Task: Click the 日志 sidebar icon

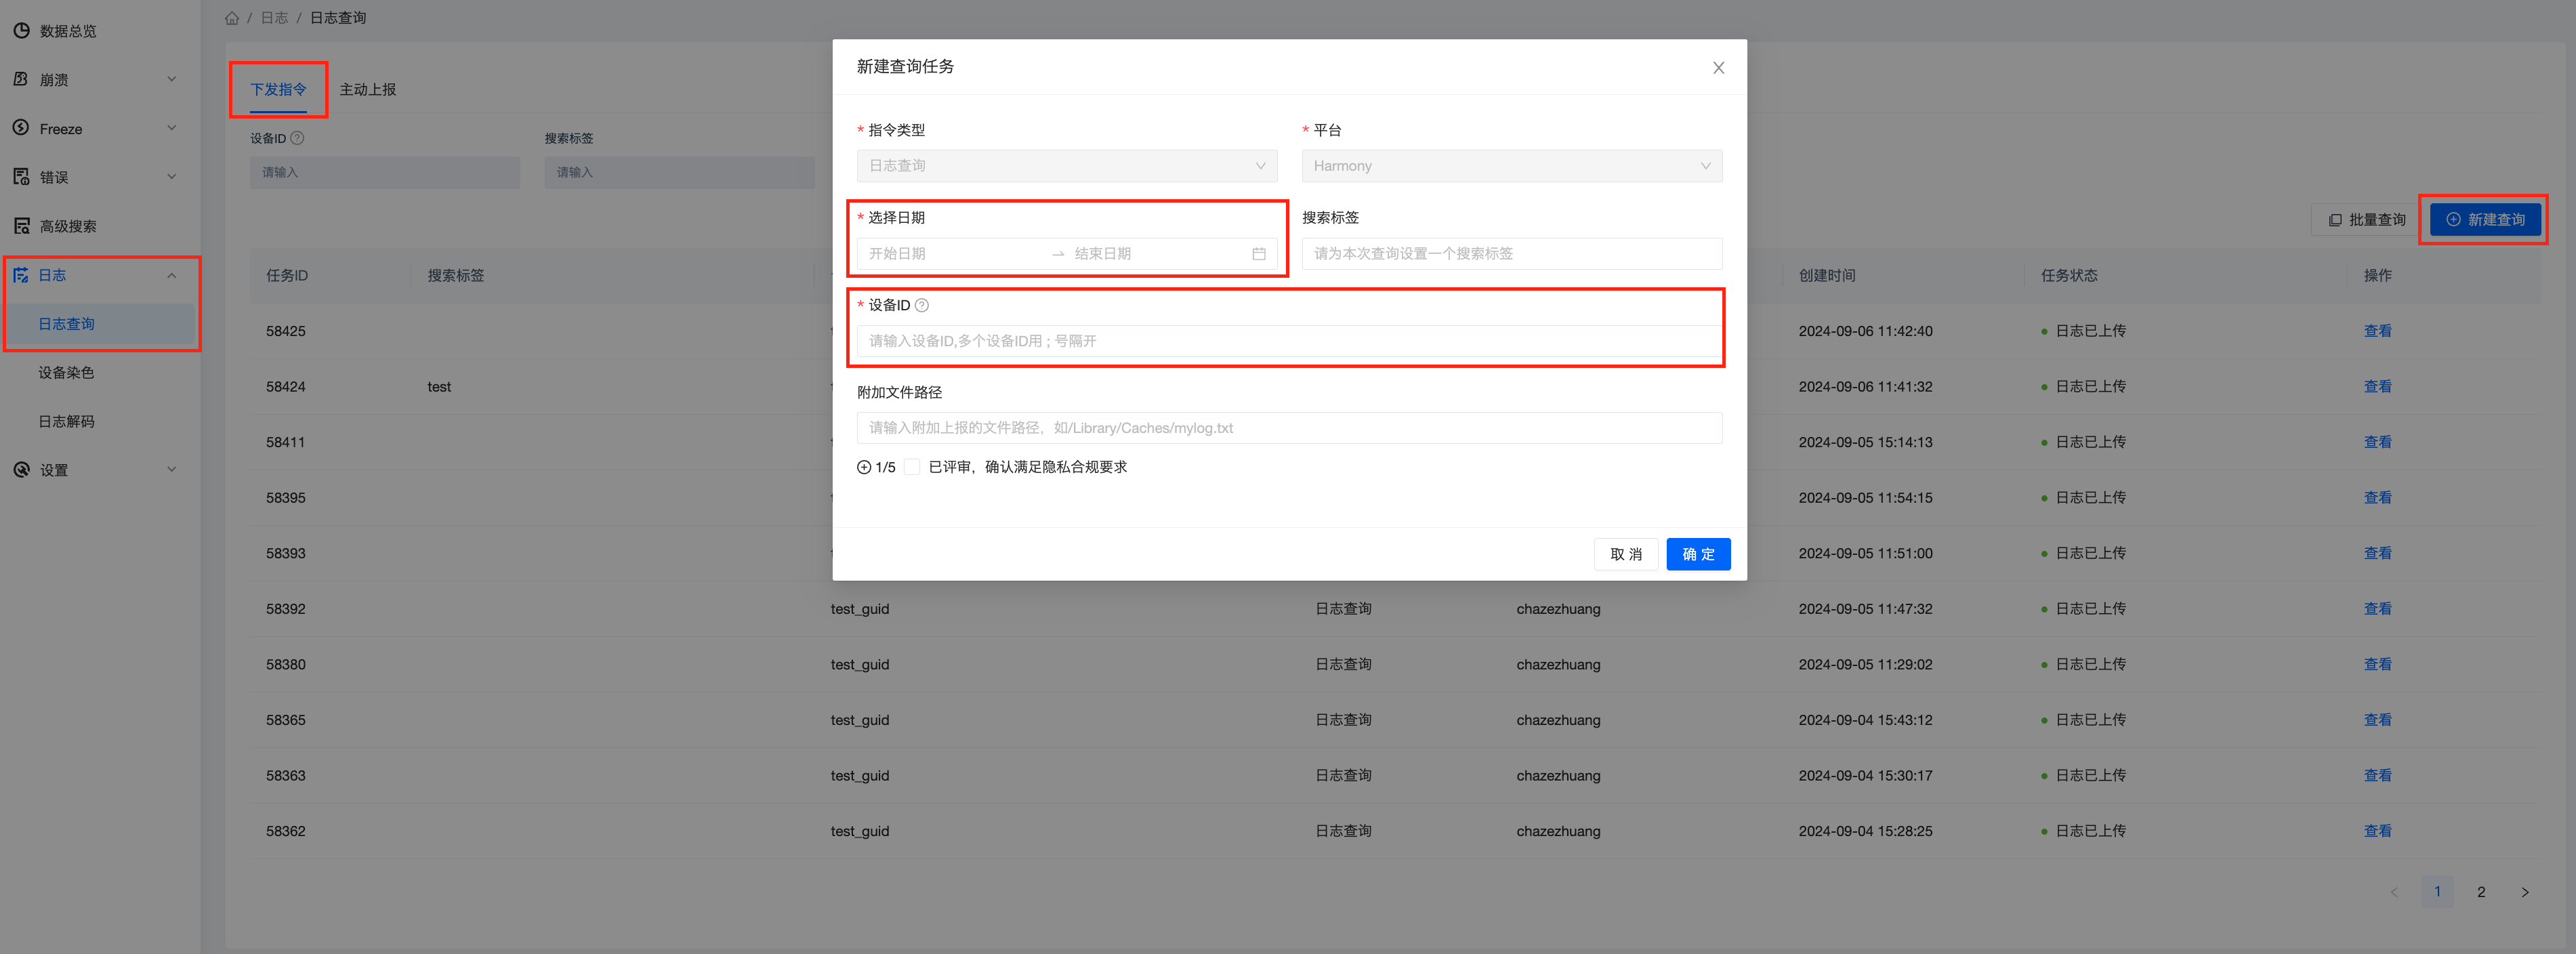Action: [x=21, y=275]
